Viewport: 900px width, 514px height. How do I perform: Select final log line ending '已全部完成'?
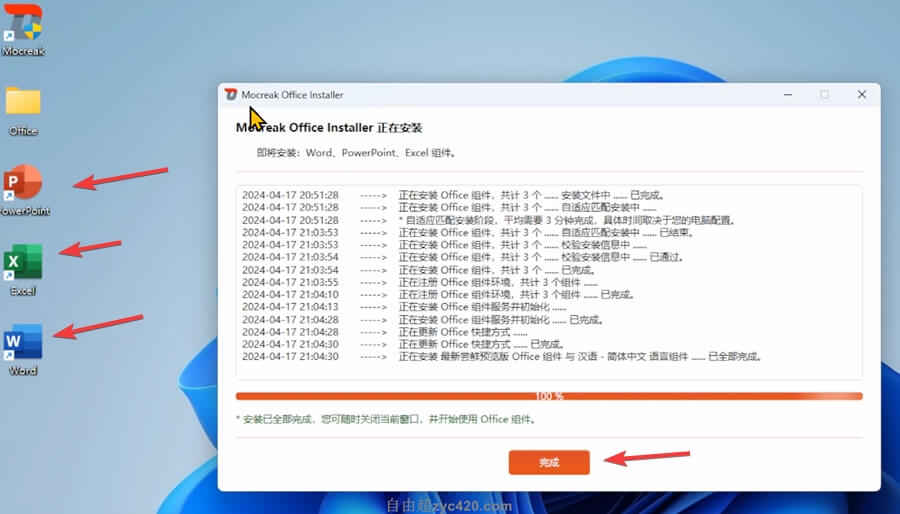503,356
